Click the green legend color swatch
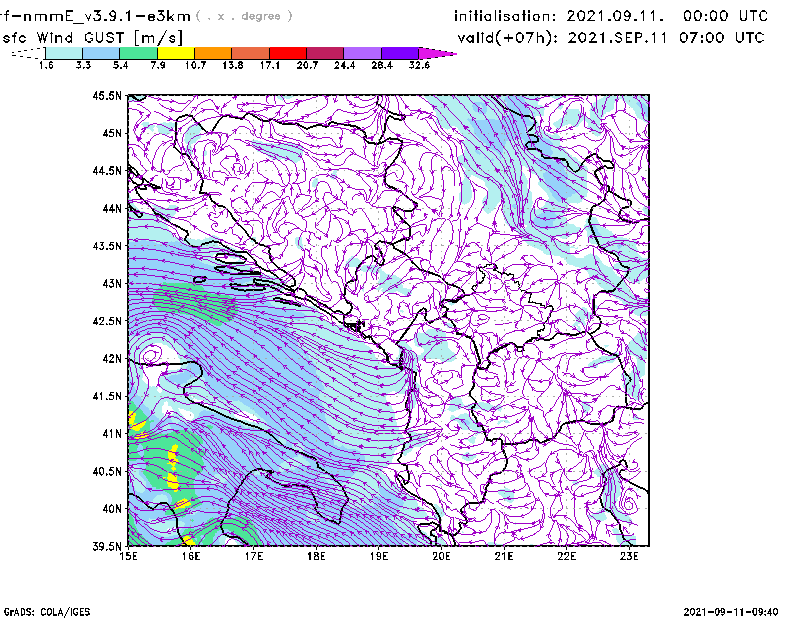The height and width of the screenshot is (618, 800). (139, 53)
